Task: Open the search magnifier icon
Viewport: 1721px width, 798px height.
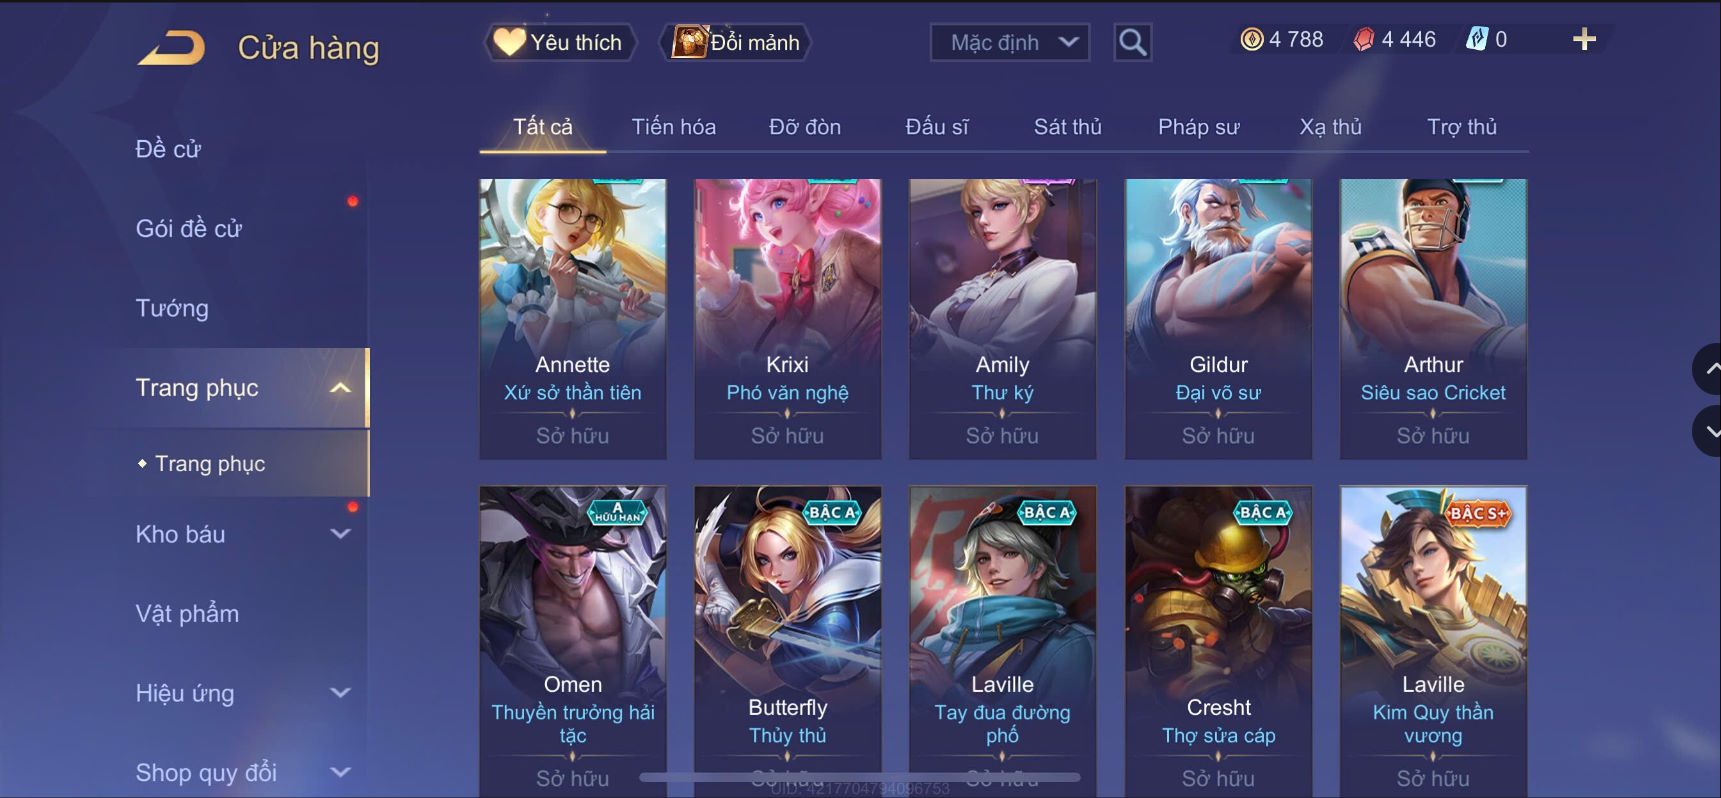Action: tap(1132, 42)
